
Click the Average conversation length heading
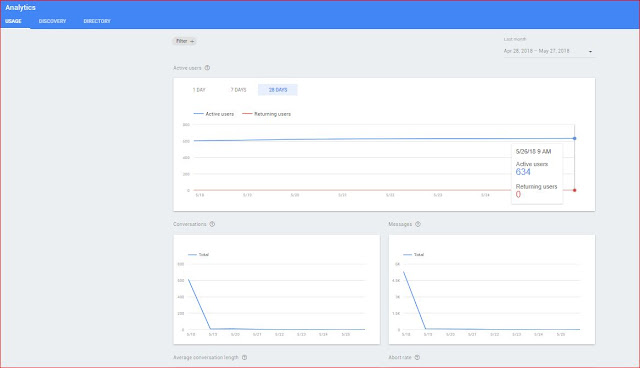[206, 358]
